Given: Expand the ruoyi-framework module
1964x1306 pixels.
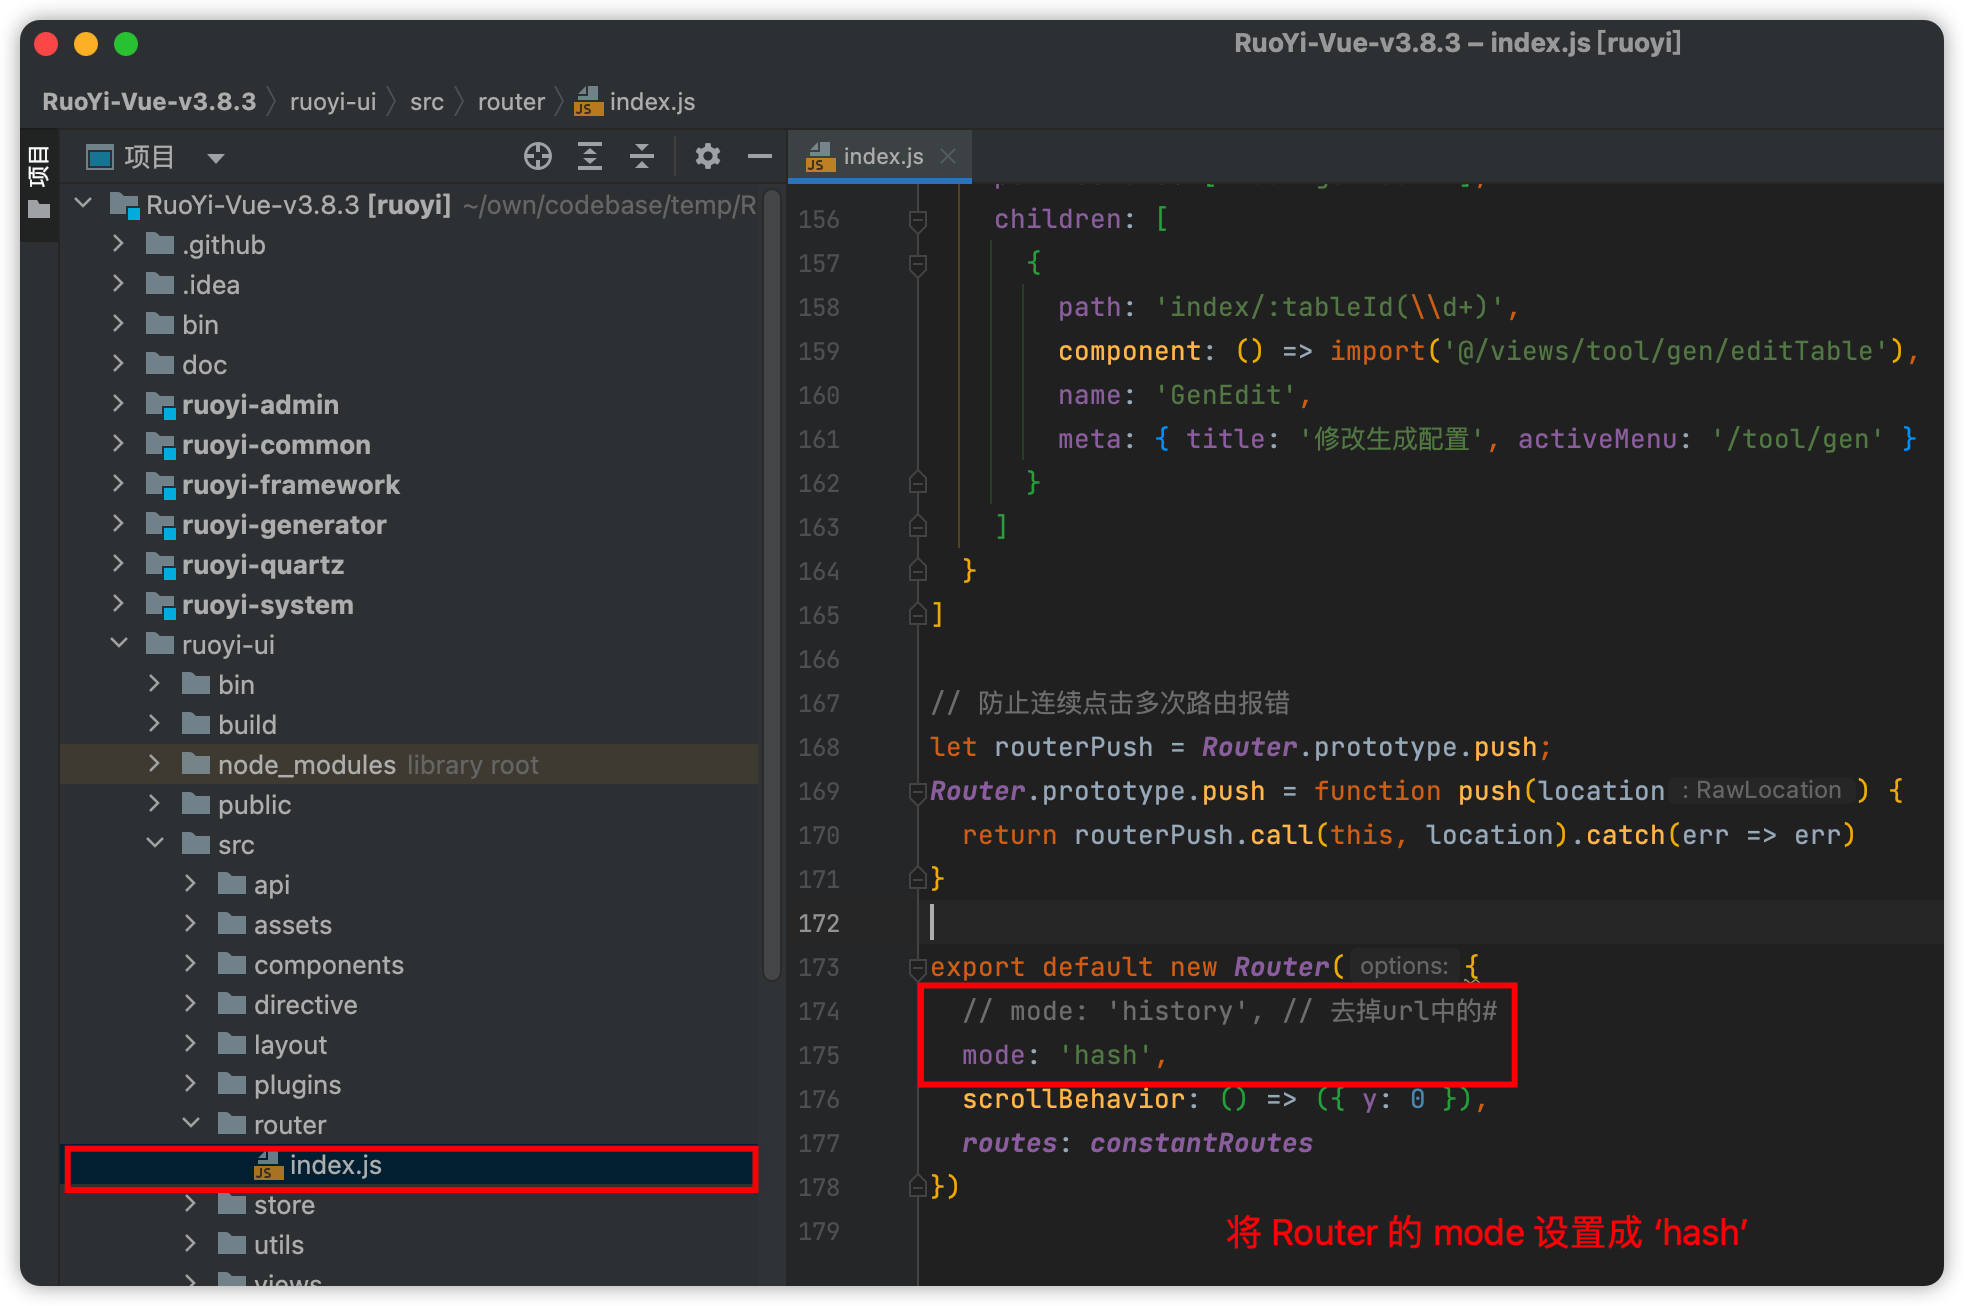Looking at the screenshot, I should tap(118, 484).
